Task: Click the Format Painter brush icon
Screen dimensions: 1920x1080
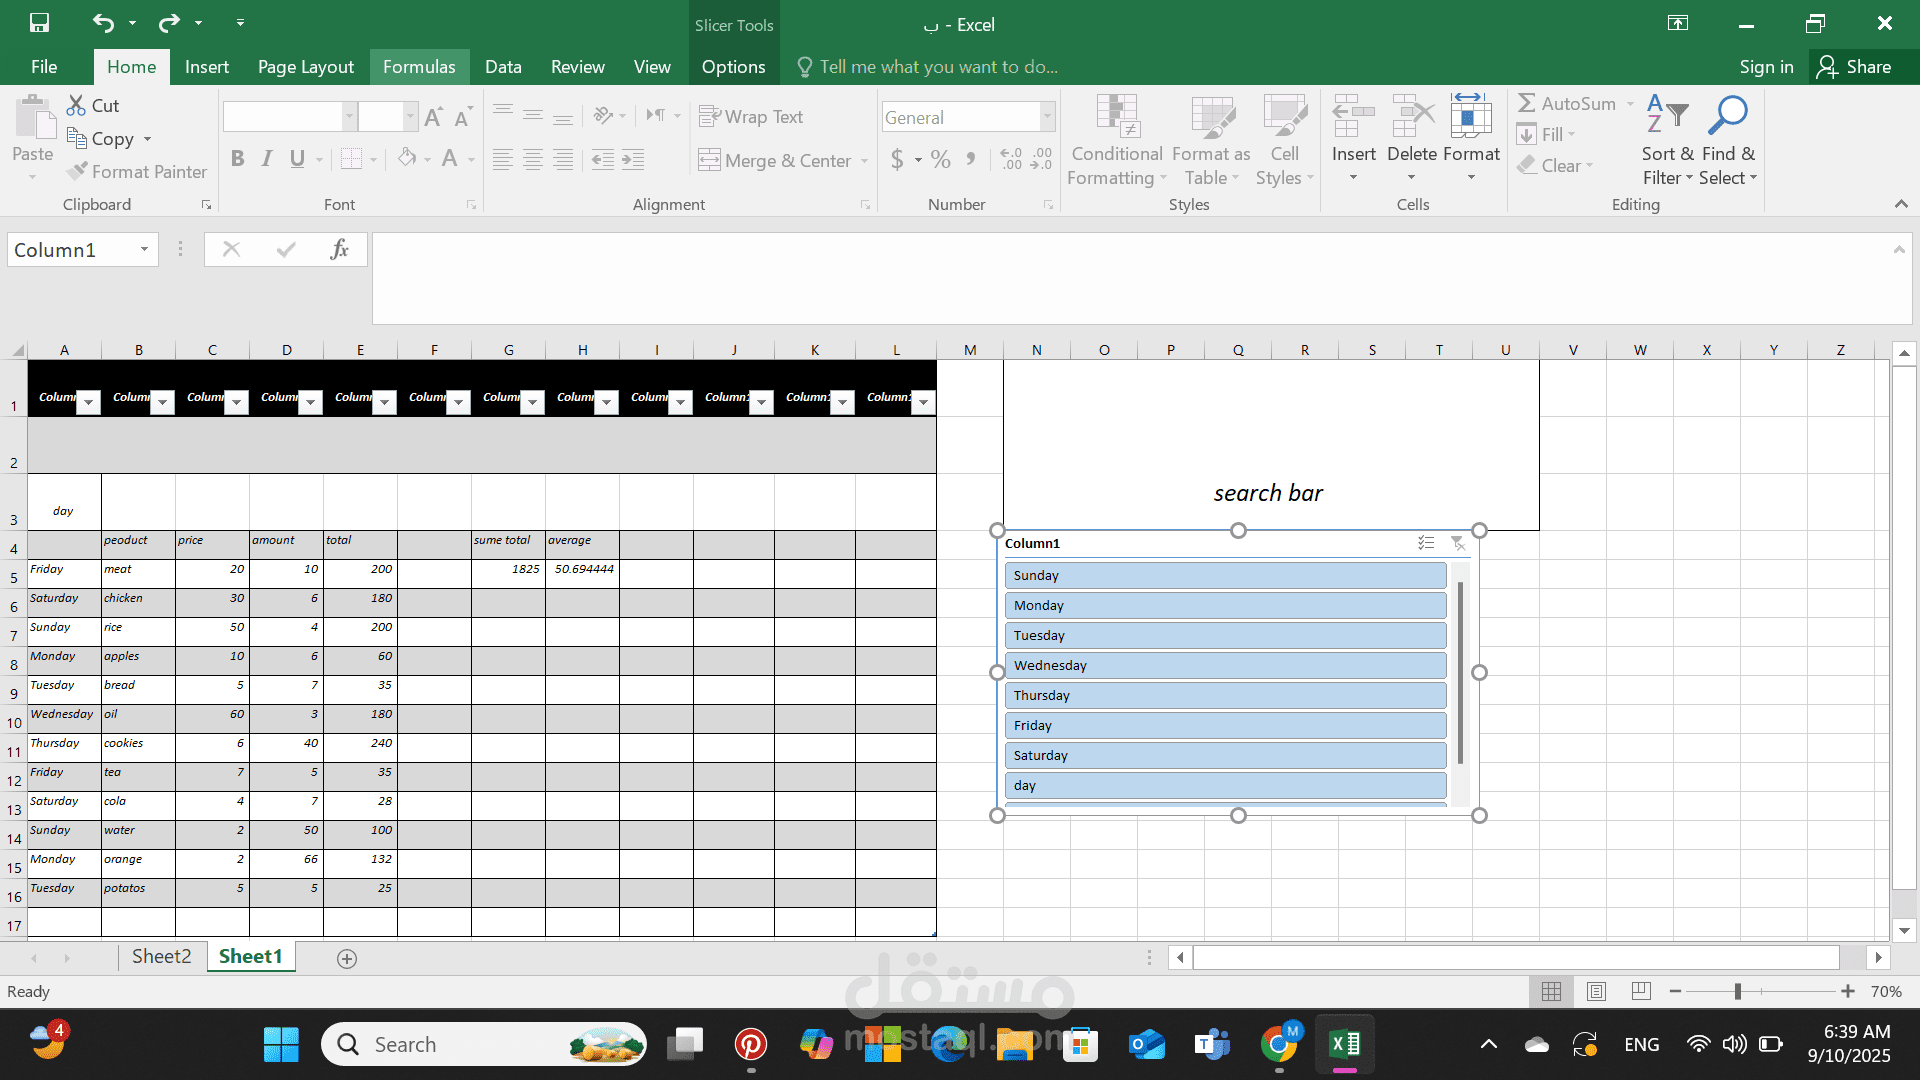Action: point(77,171)
